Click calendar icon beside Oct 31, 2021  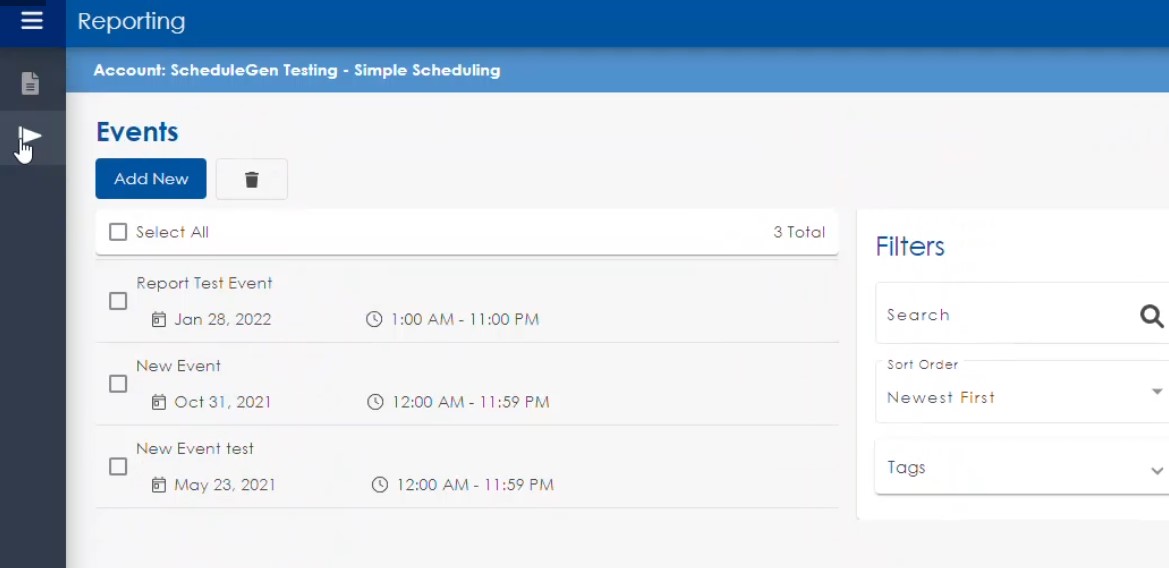pyautogui.click(x=158, y=402)
